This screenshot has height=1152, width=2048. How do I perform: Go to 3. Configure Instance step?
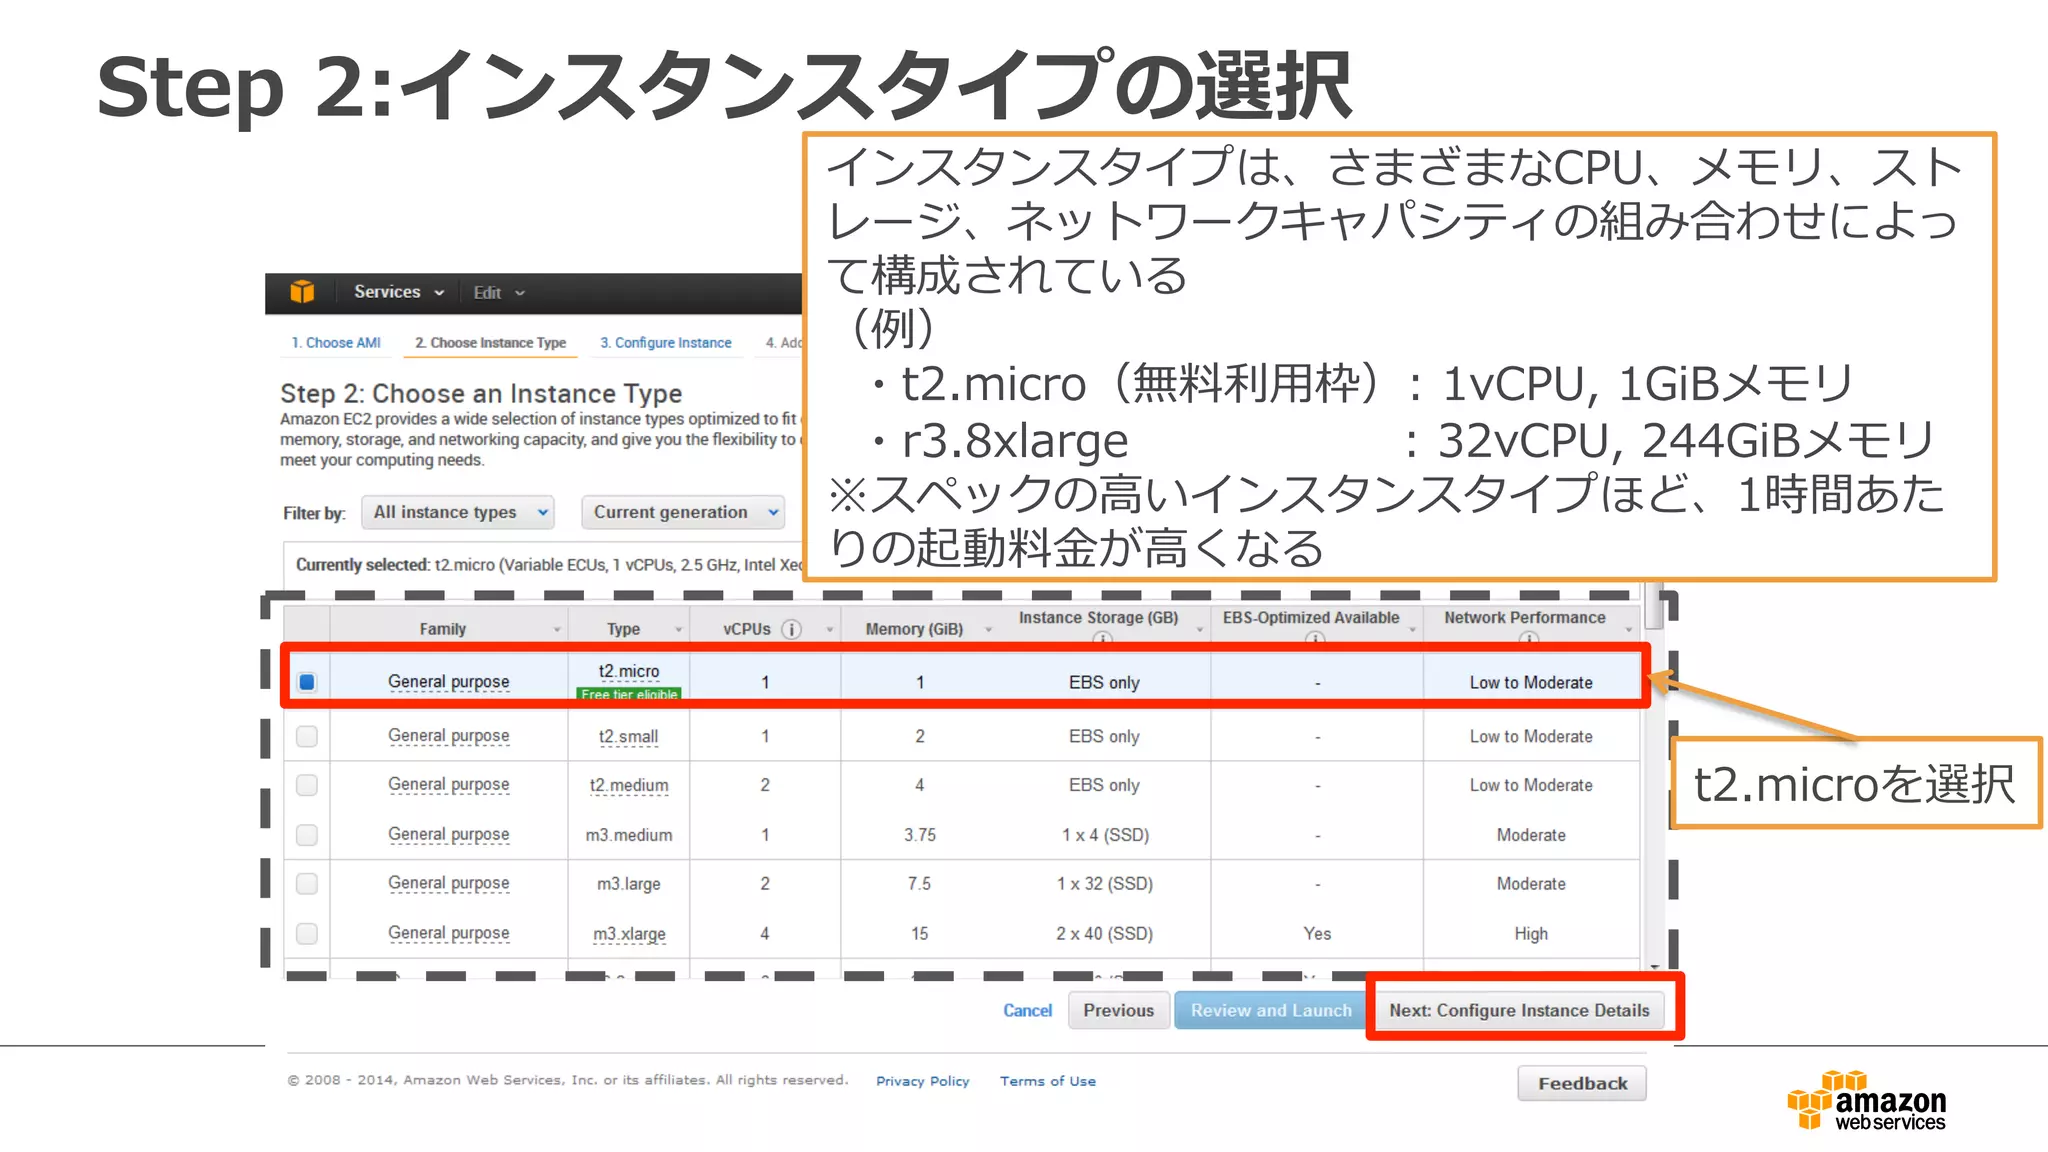click(666, 342)
